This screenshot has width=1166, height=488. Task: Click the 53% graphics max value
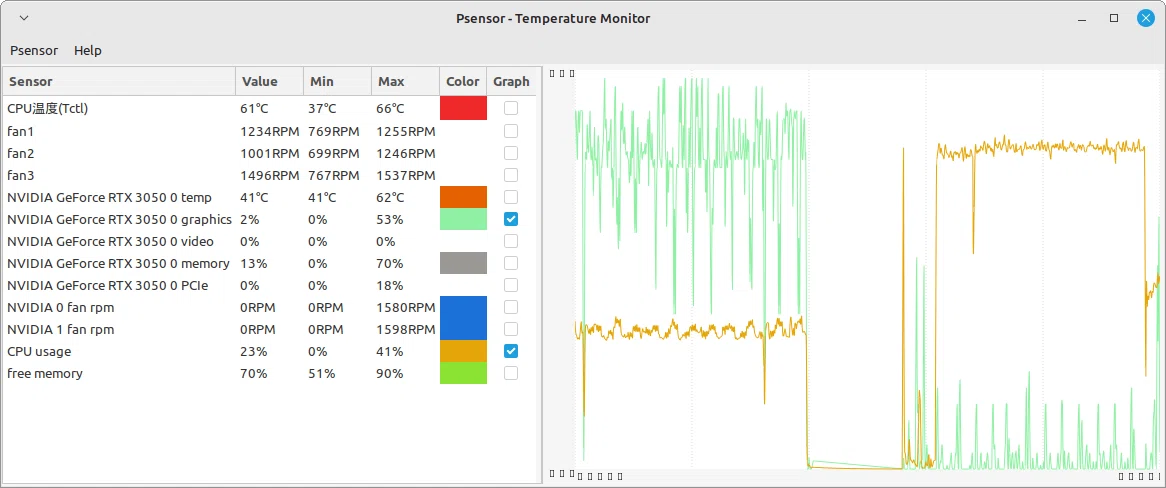[x=390, y=219]
